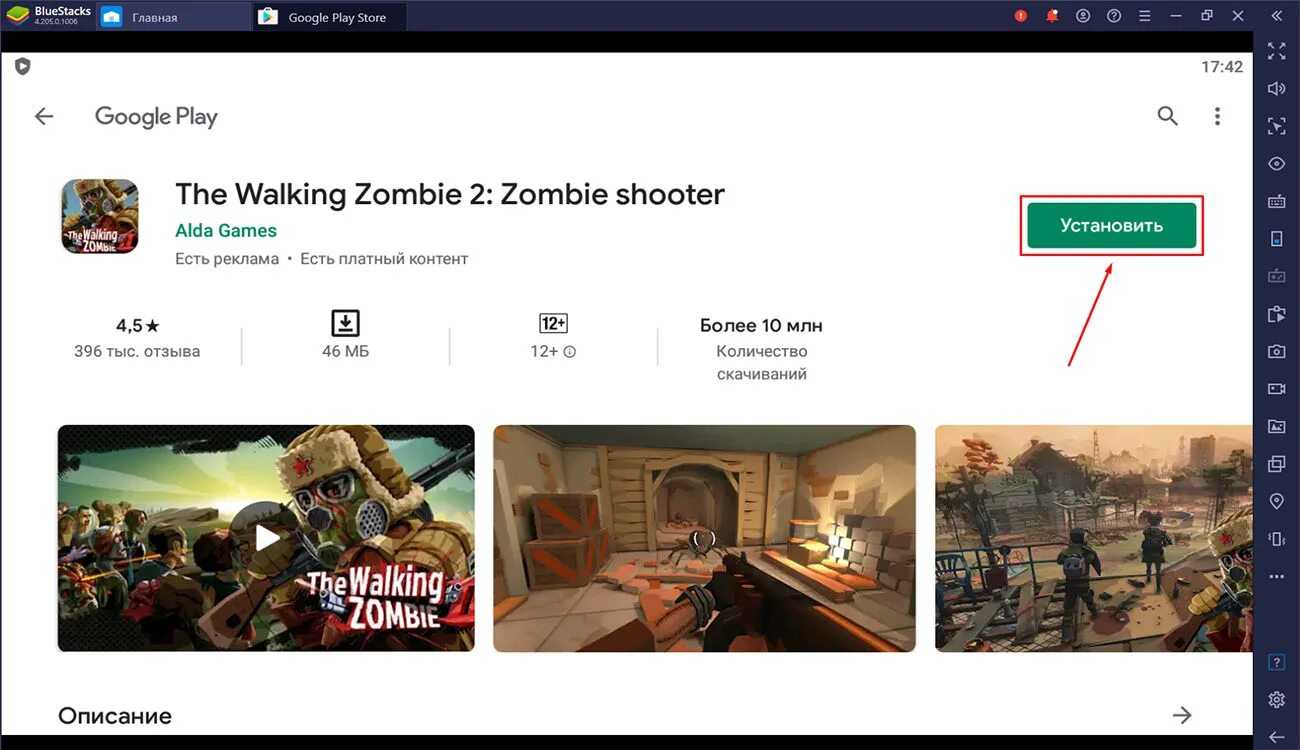The width and height of the screenshot is (1300, 750).
Task: Click the Более 10 млн downloads text
Action: [x=761, y=326]
